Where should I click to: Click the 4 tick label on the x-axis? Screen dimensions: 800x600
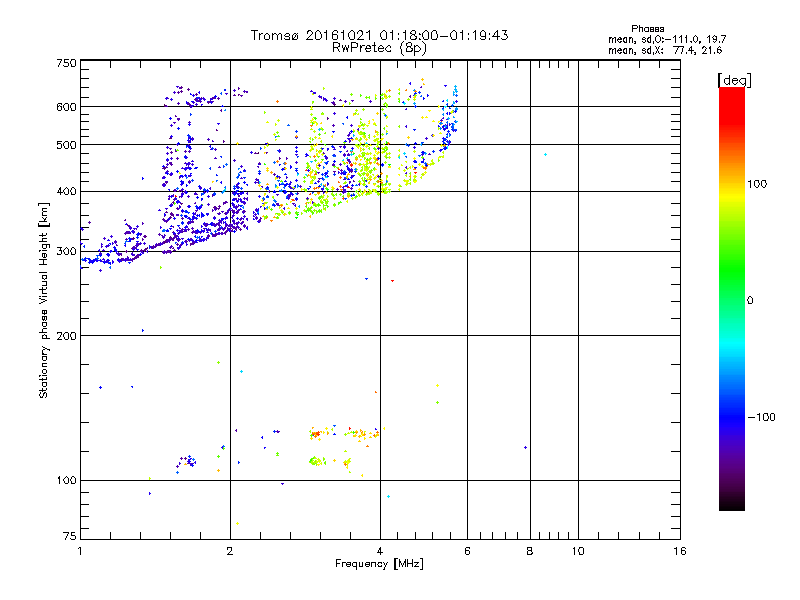click(379, 551)
